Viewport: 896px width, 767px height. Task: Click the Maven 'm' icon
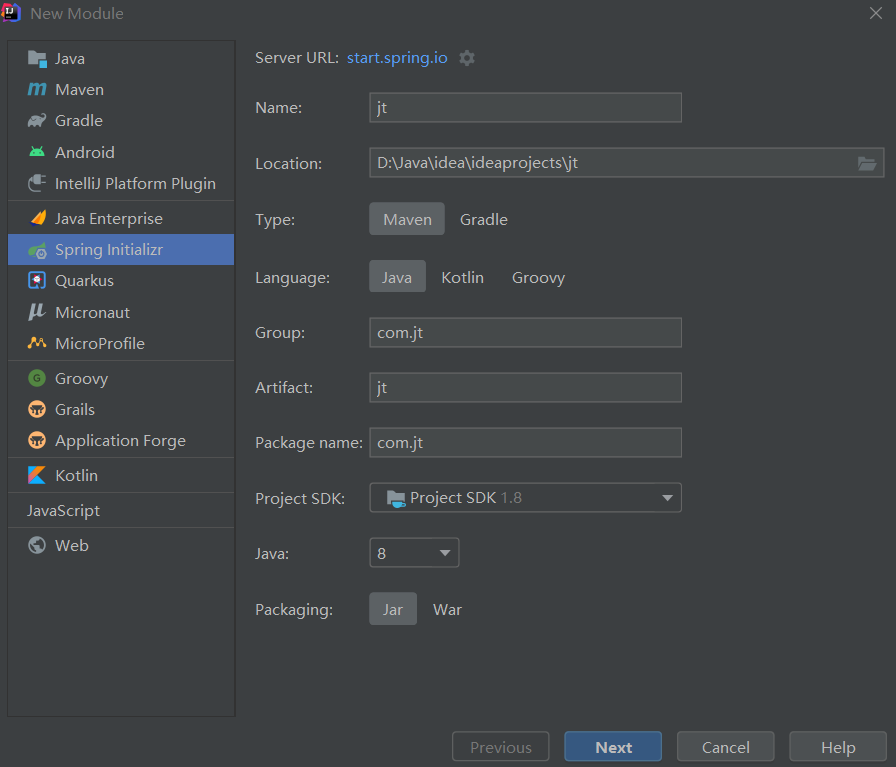coord(37,90)
